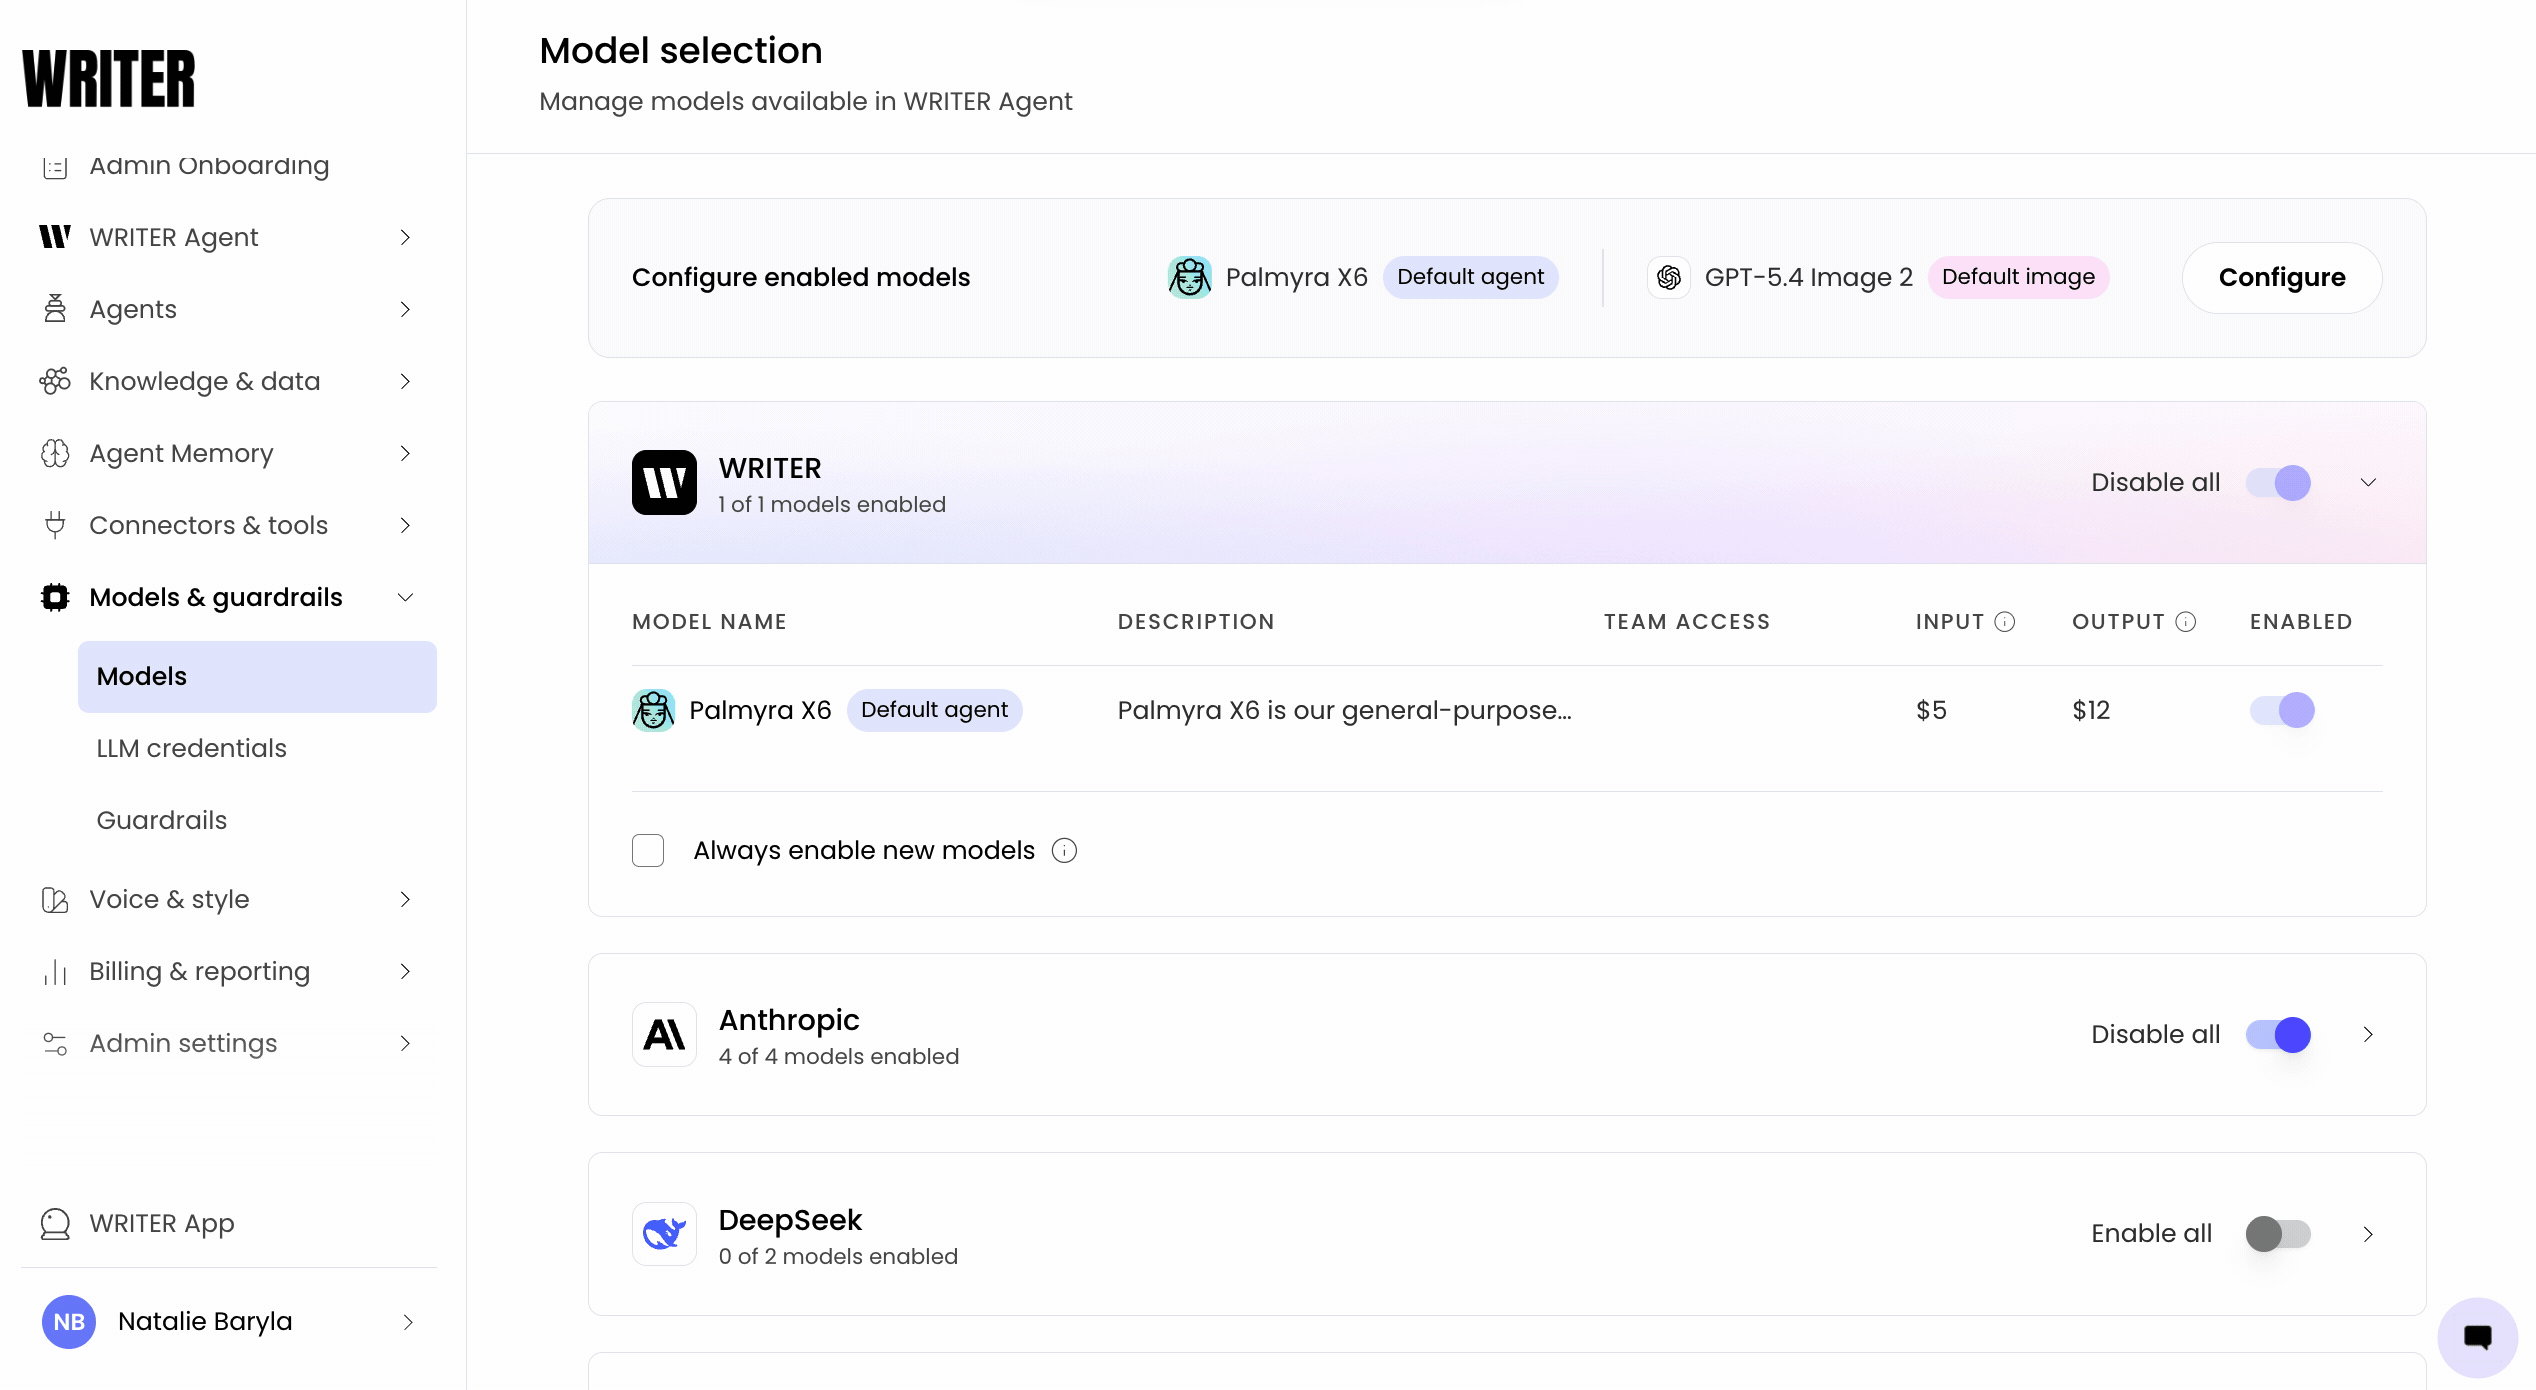Check the Always enable new models checkbox
This screenshot has height=1390, width=2536.
pyautogui.click(x=648, y=850)
